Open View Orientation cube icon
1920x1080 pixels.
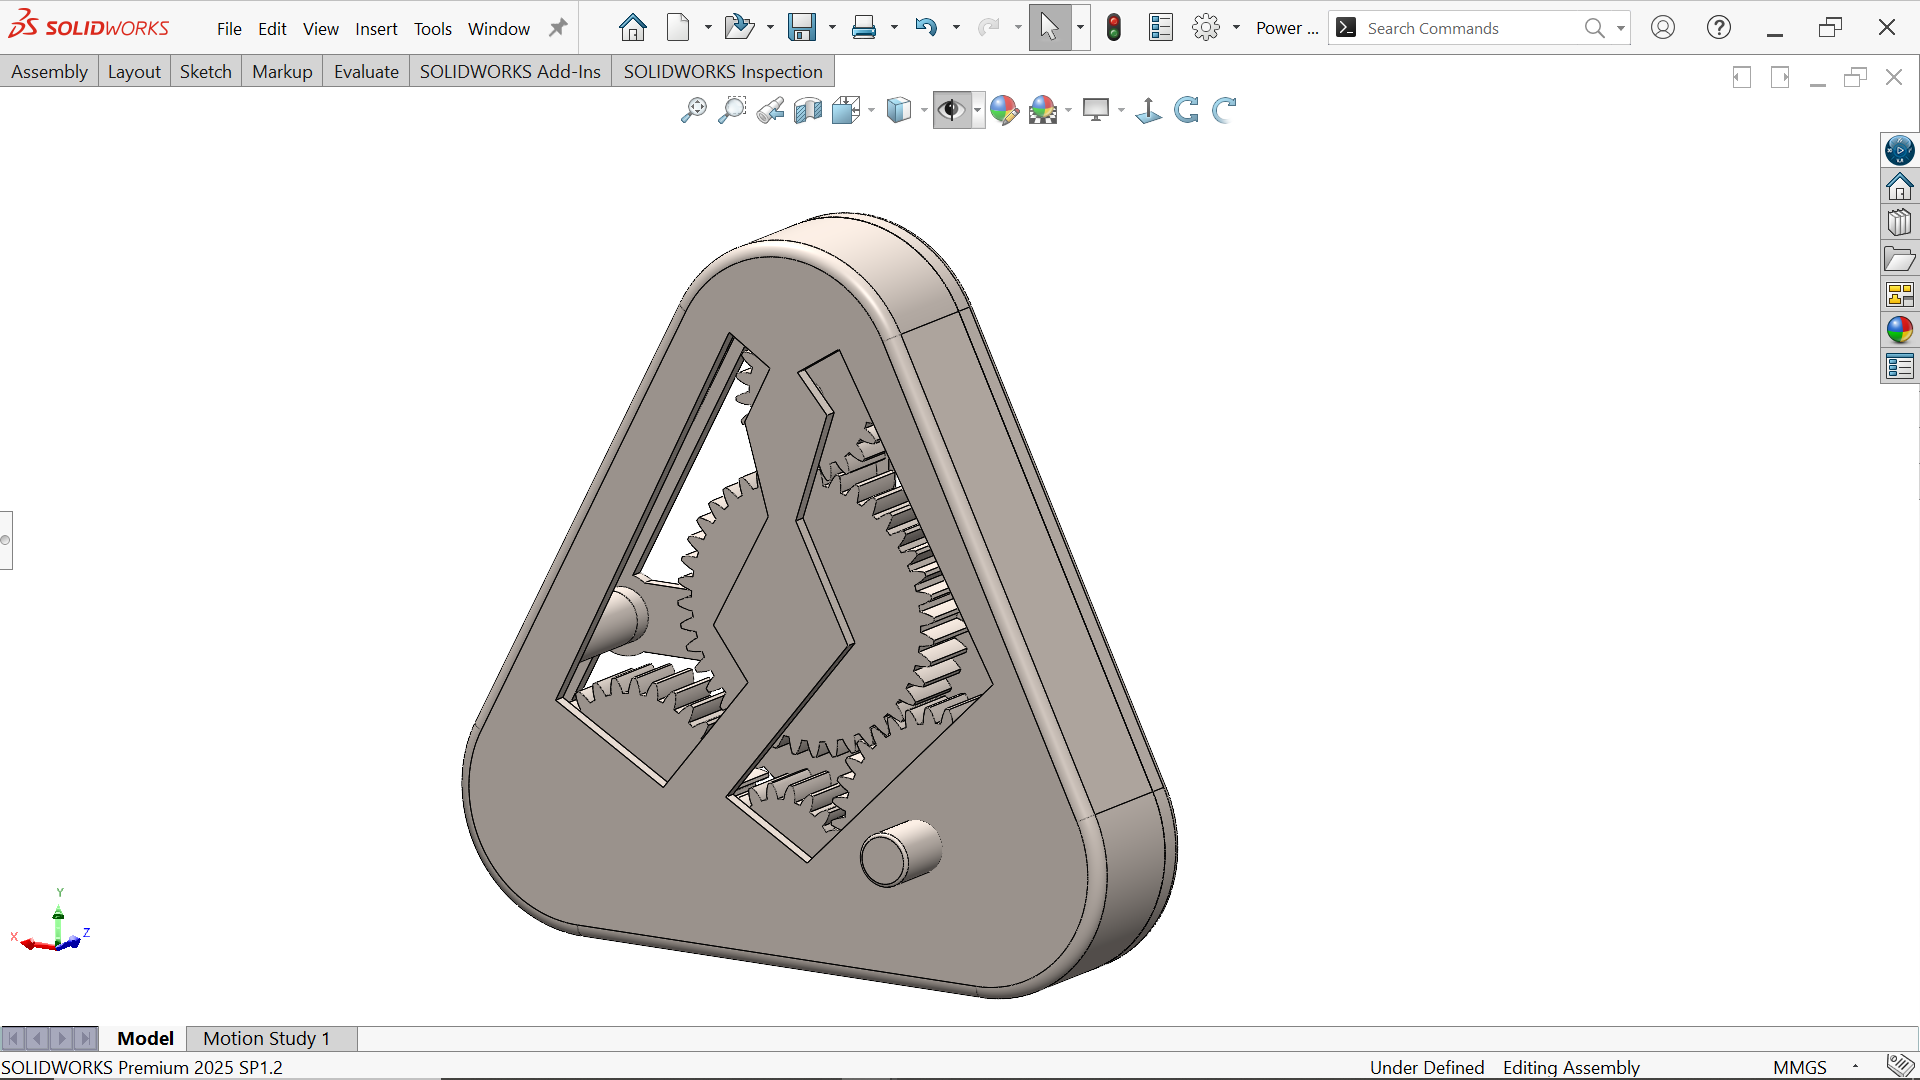(846, 110)
